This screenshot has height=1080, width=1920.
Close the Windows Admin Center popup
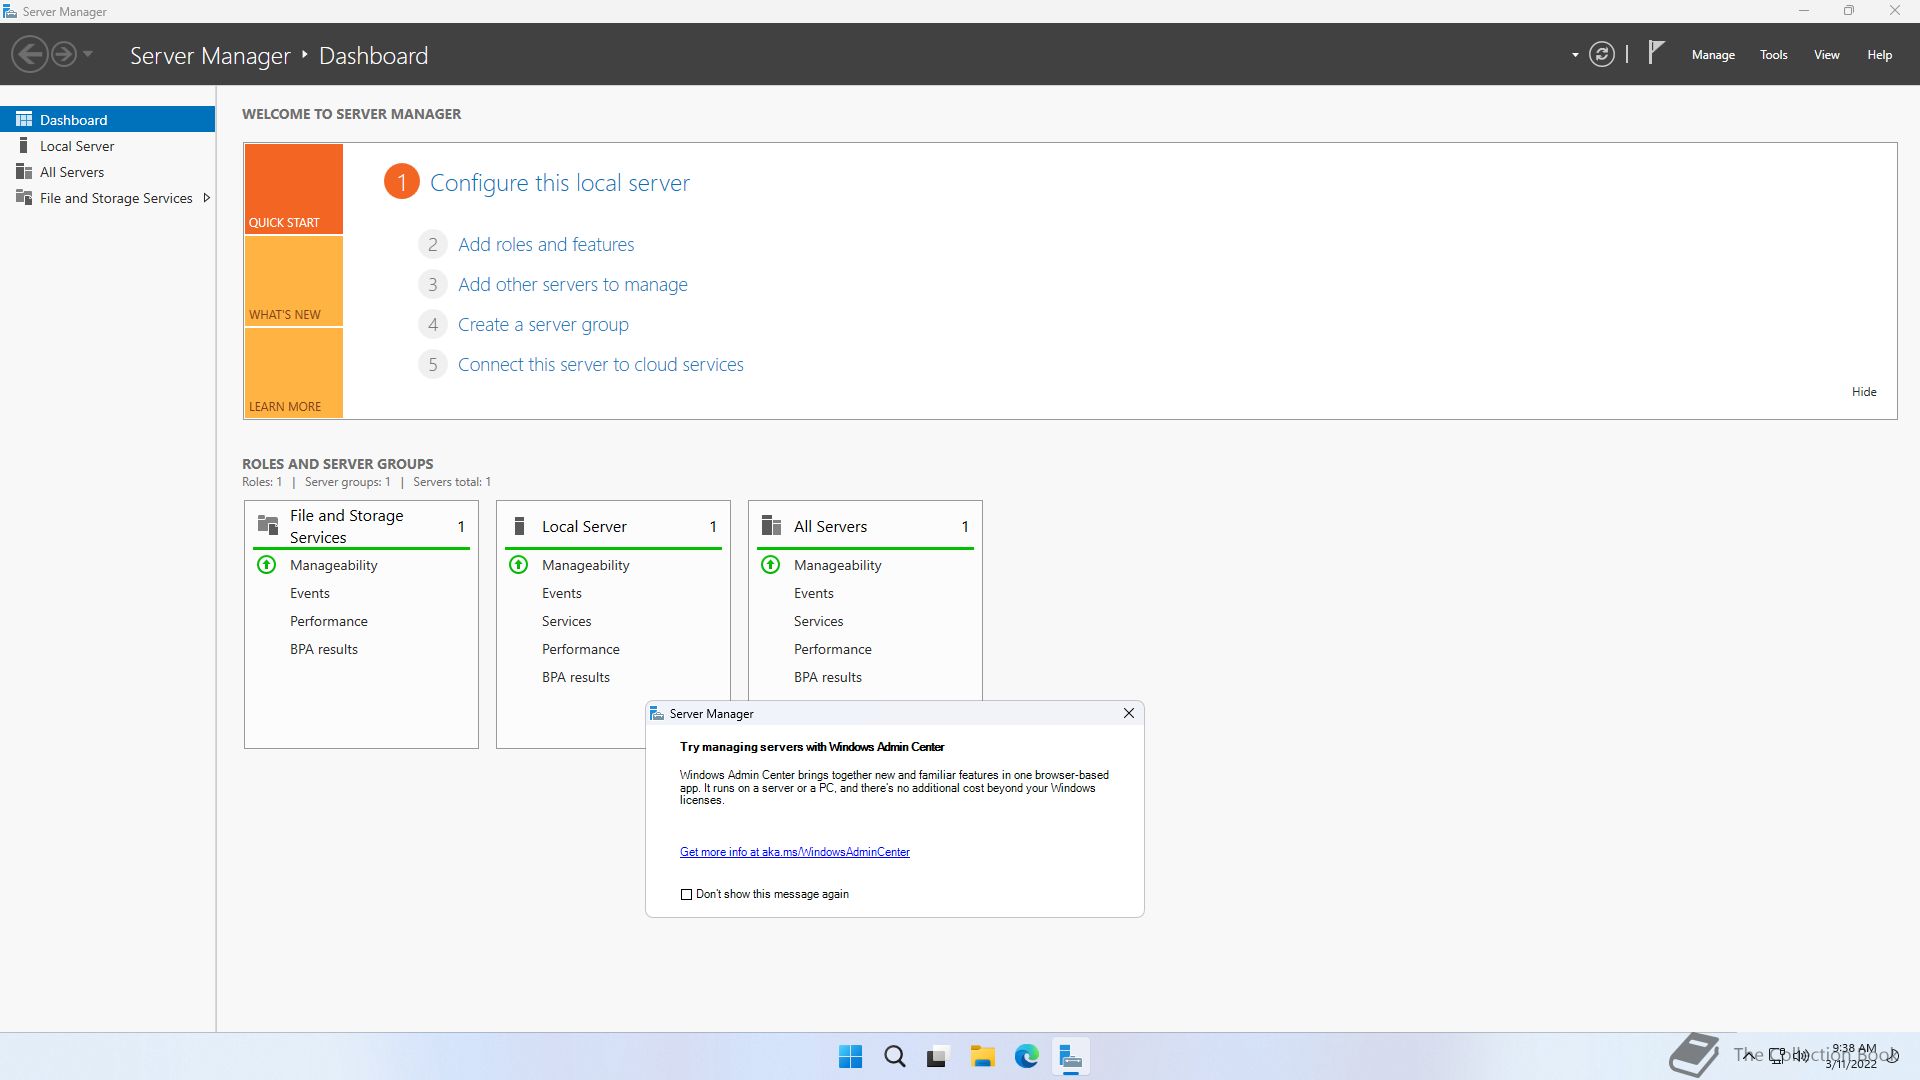click(1129, 713)
